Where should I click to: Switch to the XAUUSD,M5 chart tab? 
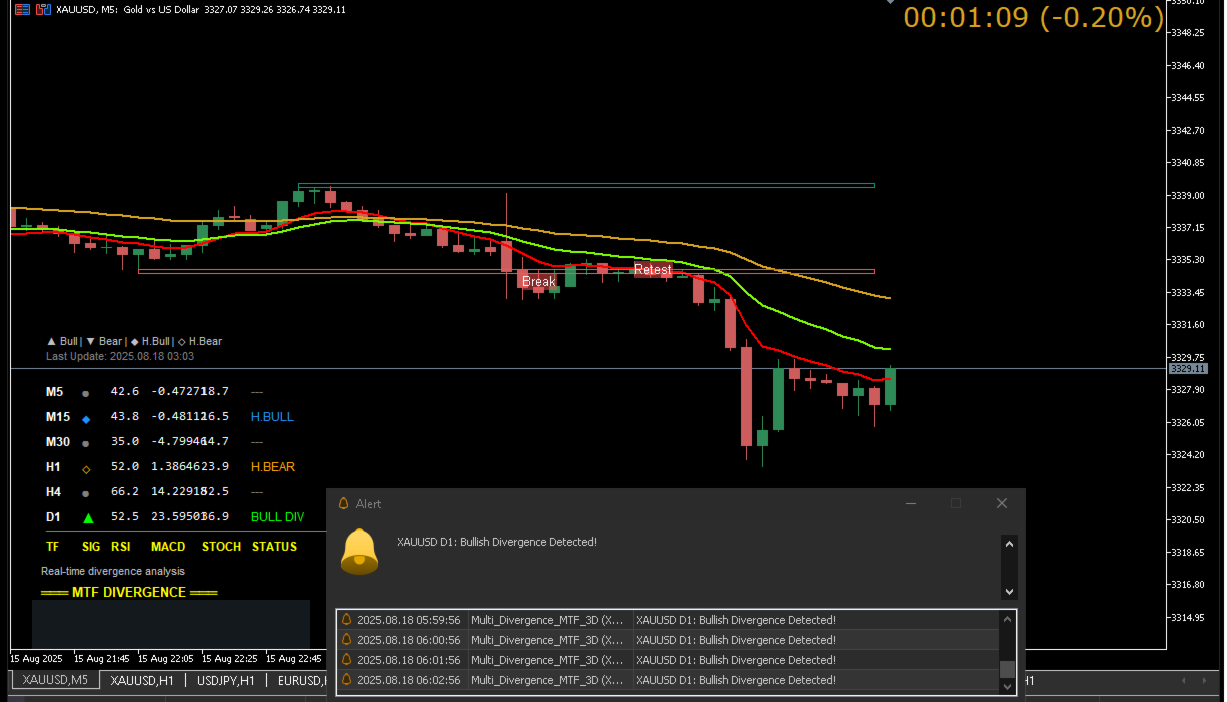(55, 680)
